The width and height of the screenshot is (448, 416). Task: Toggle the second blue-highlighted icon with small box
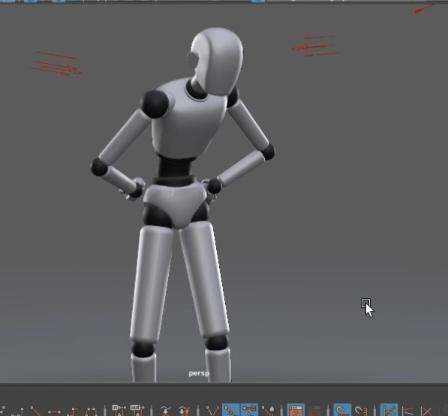(x=249, y=410)
